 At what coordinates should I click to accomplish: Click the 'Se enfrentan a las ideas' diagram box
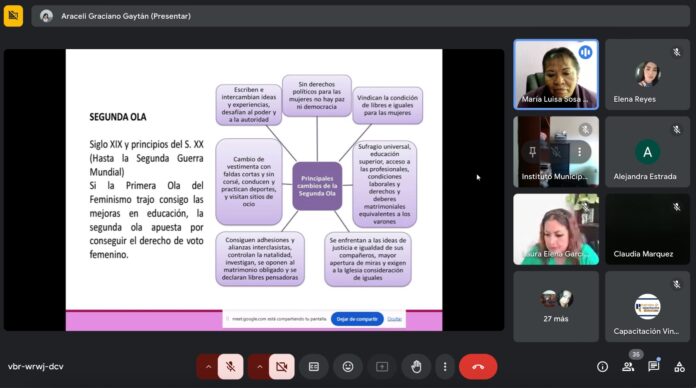tap(368, 259)
